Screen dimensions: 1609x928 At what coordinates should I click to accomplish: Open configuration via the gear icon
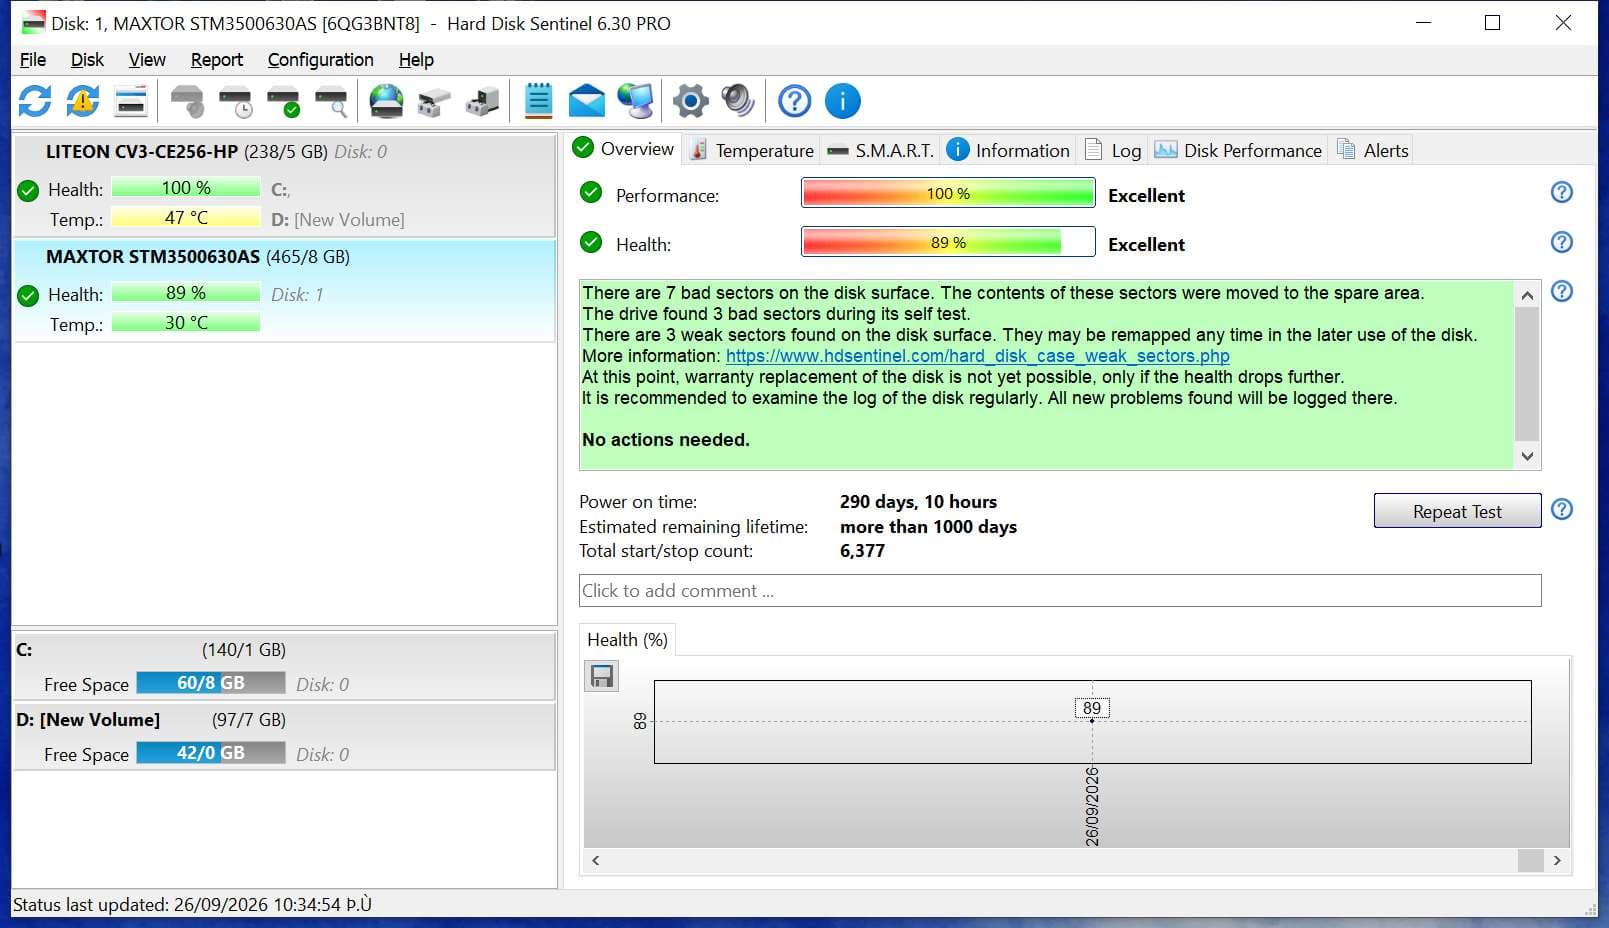(690, 101)
